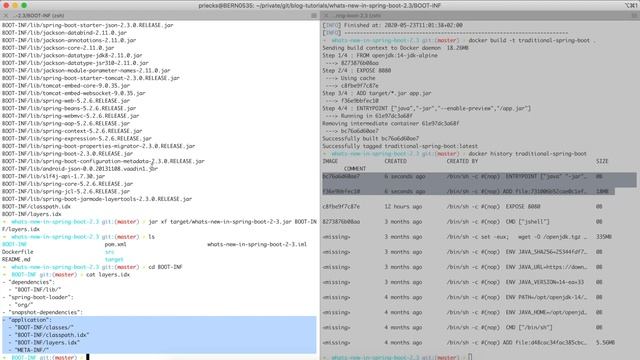Click the 'BOOT-INF/classpath.idx' output line
The image size is (640, 360).
tap(36, 206)
